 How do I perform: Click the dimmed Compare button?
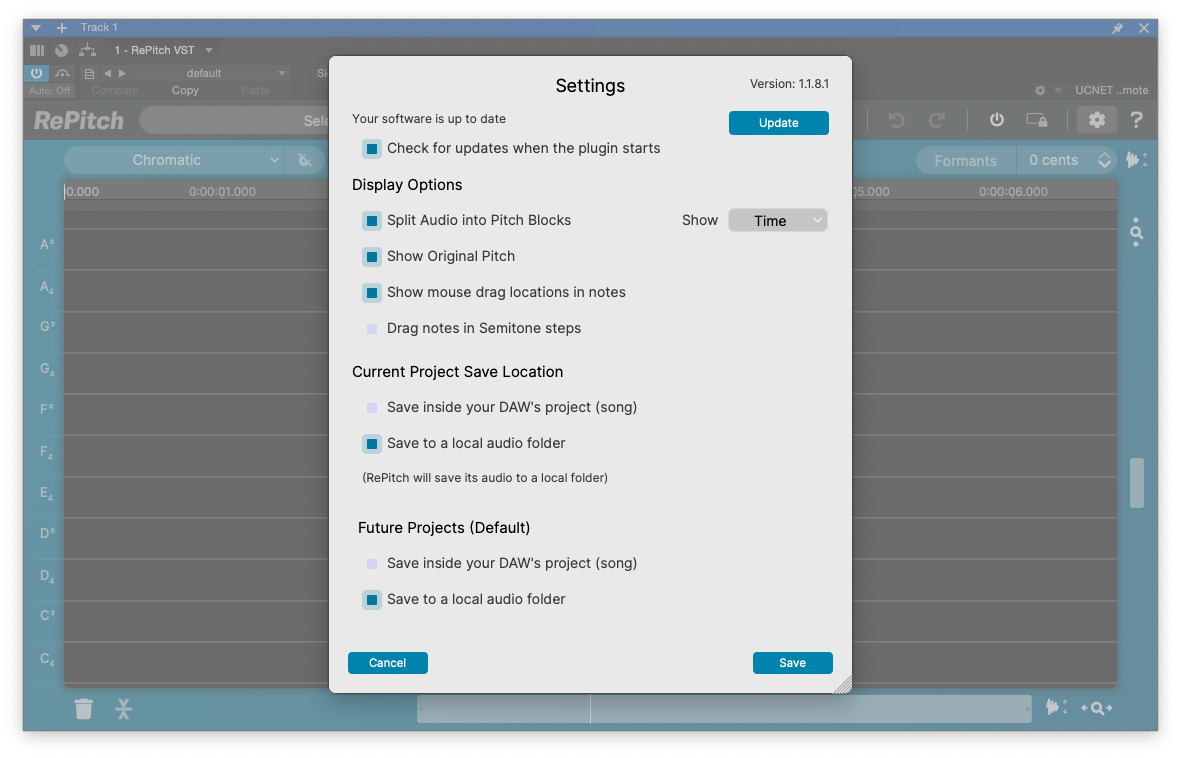coord(114,90)
